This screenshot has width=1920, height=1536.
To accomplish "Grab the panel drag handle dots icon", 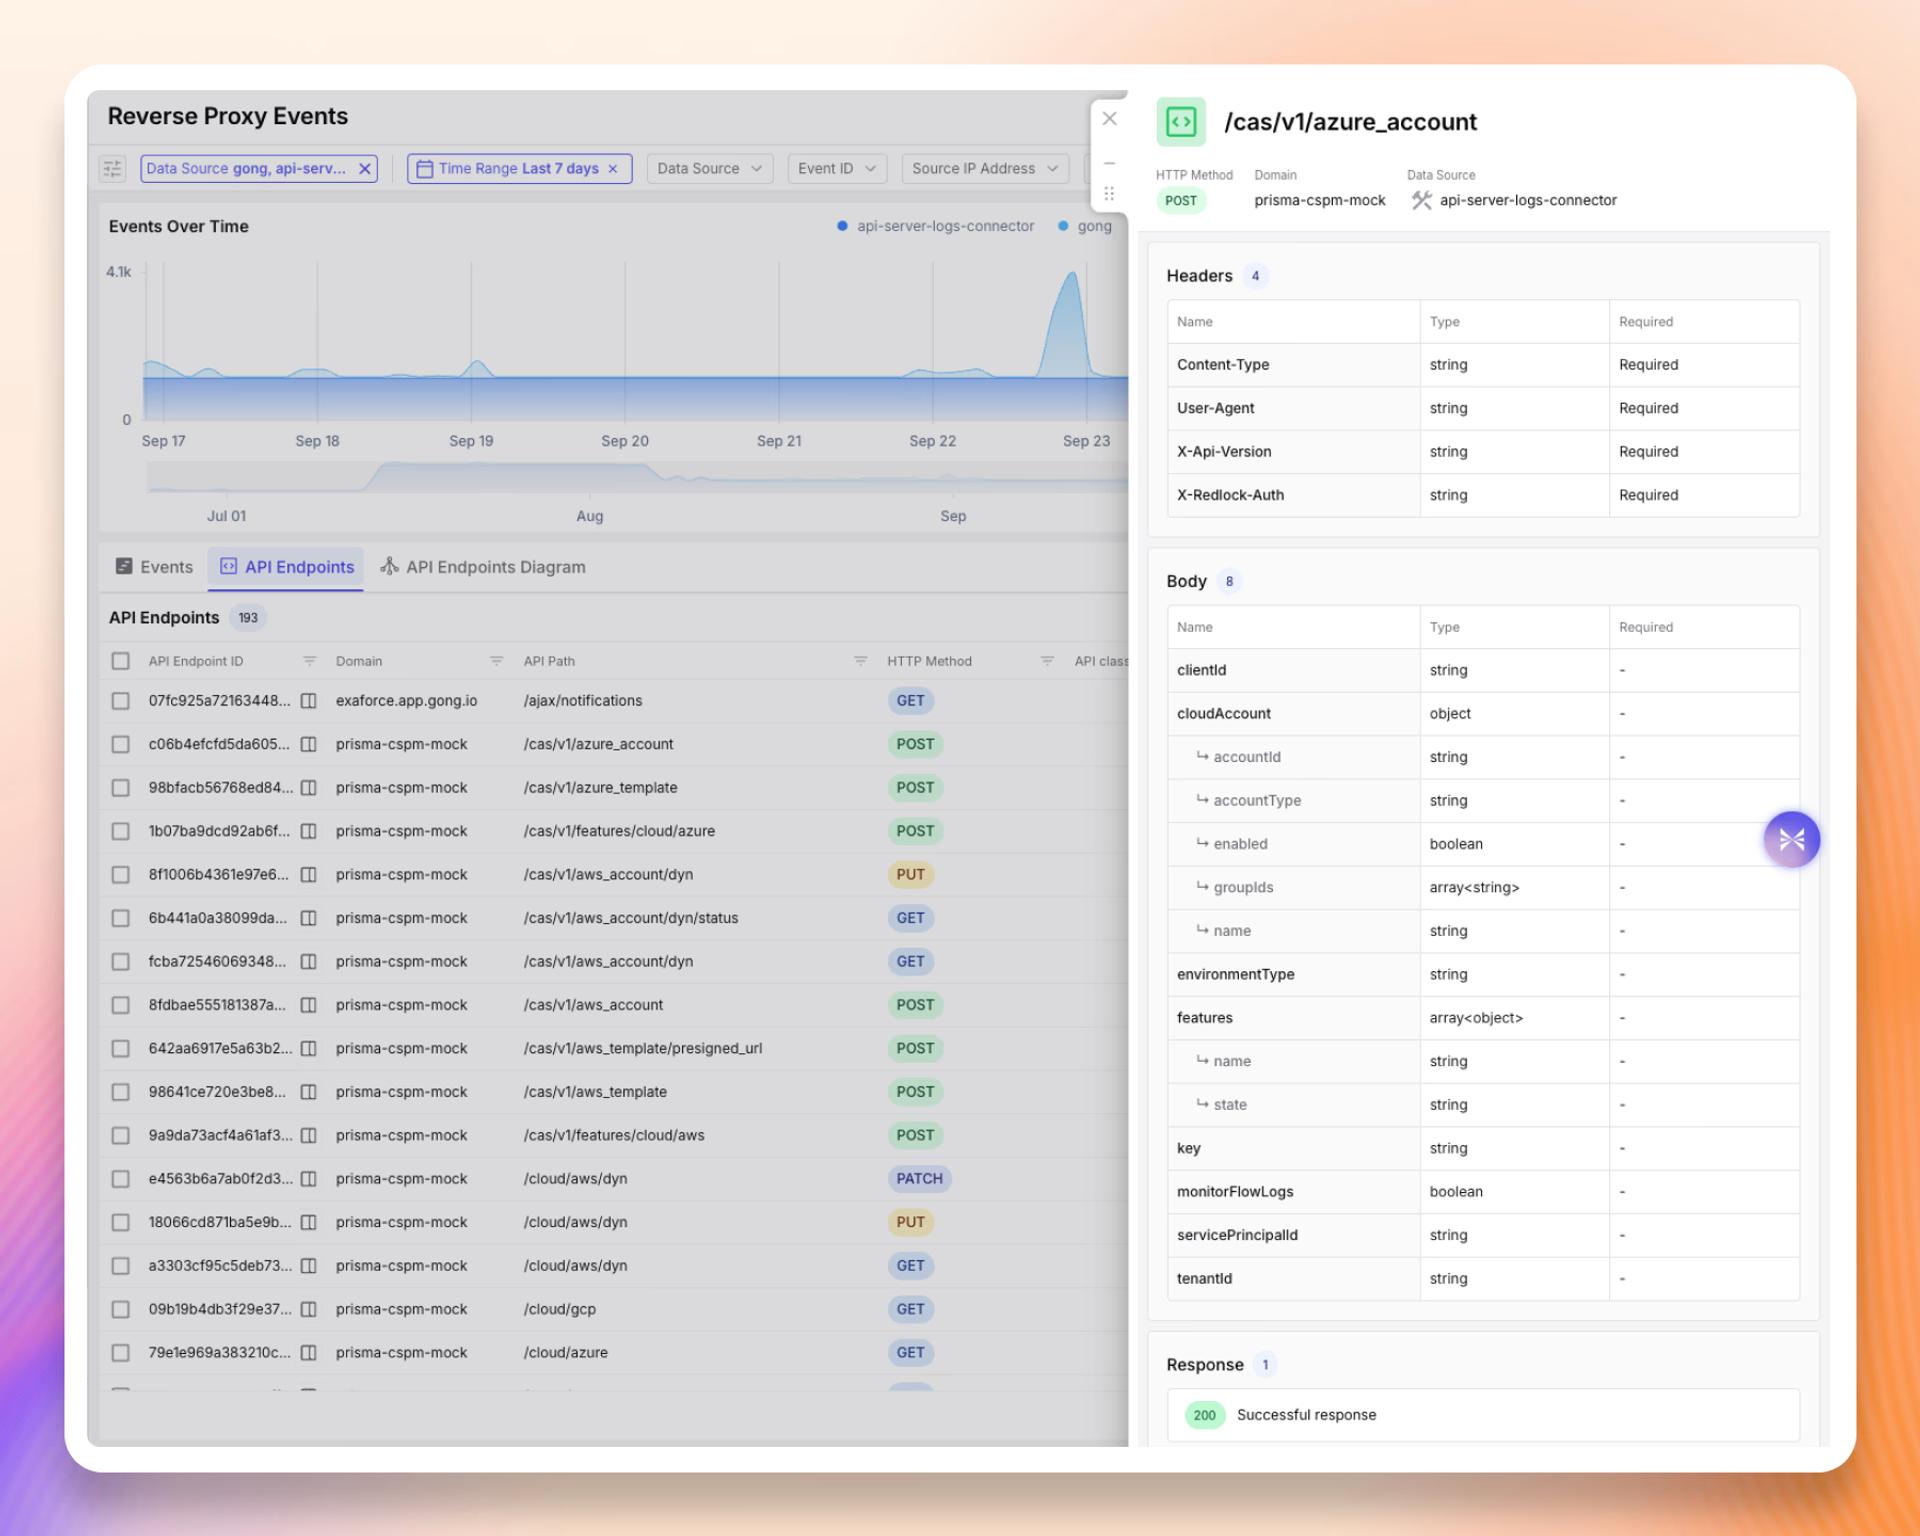I will (x=1109, y=194).
